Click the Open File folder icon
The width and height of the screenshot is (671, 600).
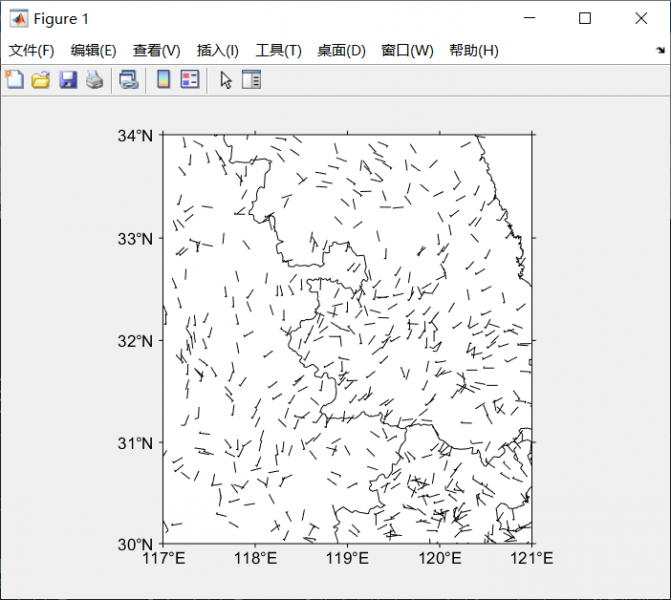click(x=41, y=80)
